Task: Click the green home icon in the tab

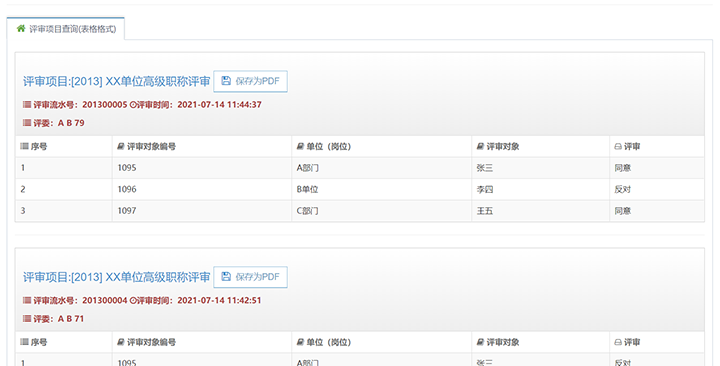Action: pos(21,29)
